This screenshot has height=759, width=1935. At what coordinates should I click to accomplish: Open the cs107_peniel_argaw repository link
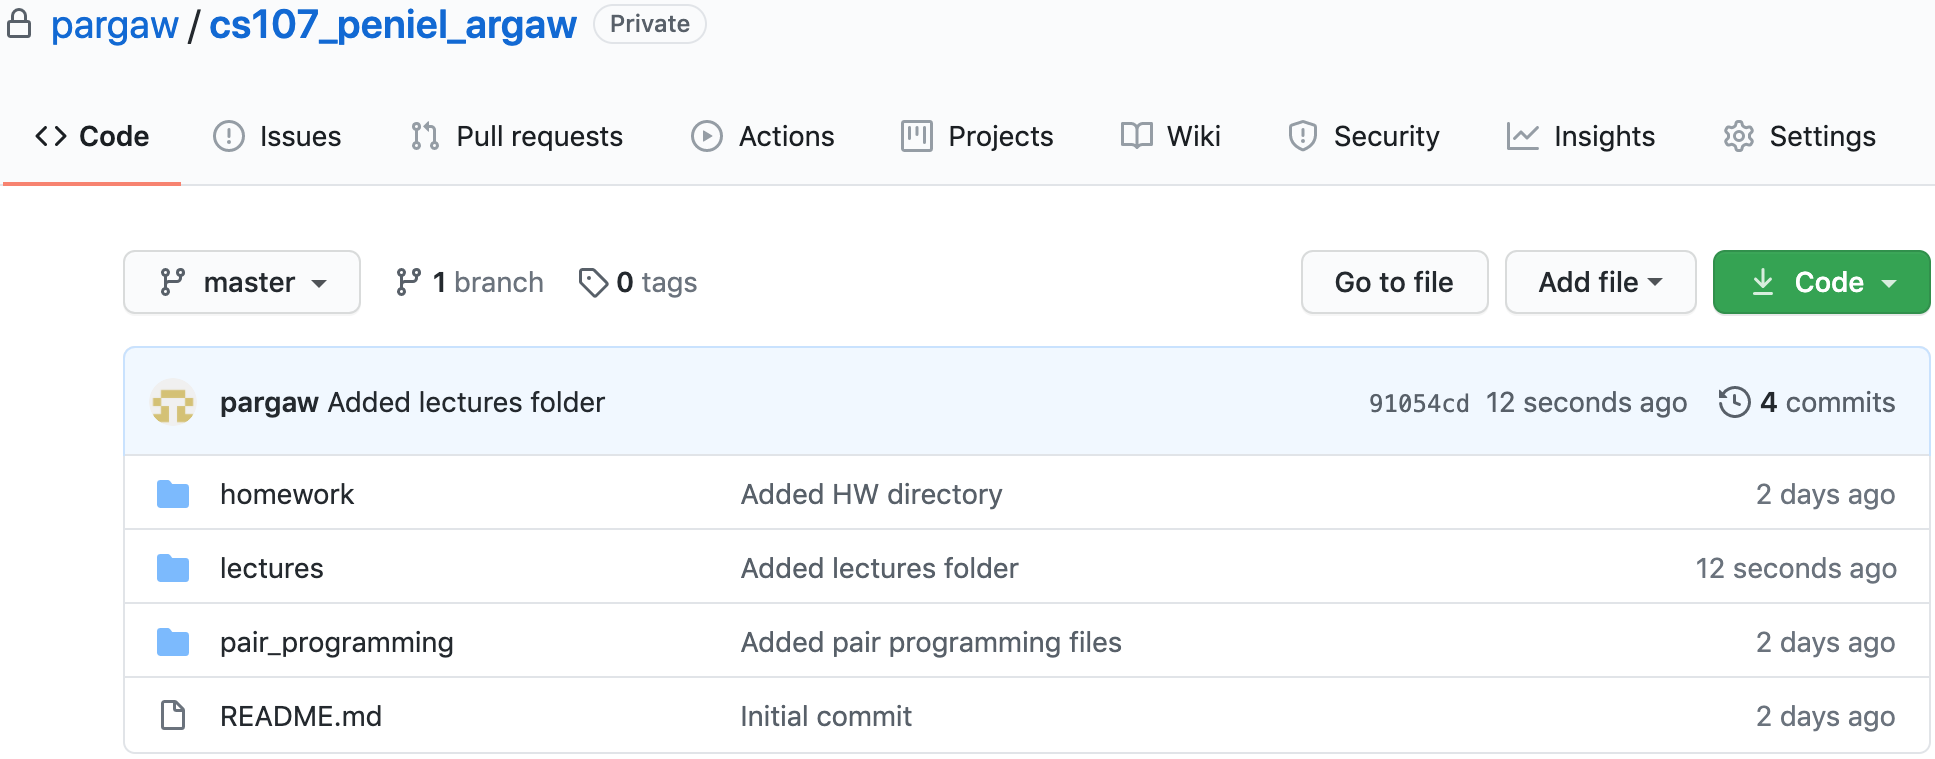point(392,24)
